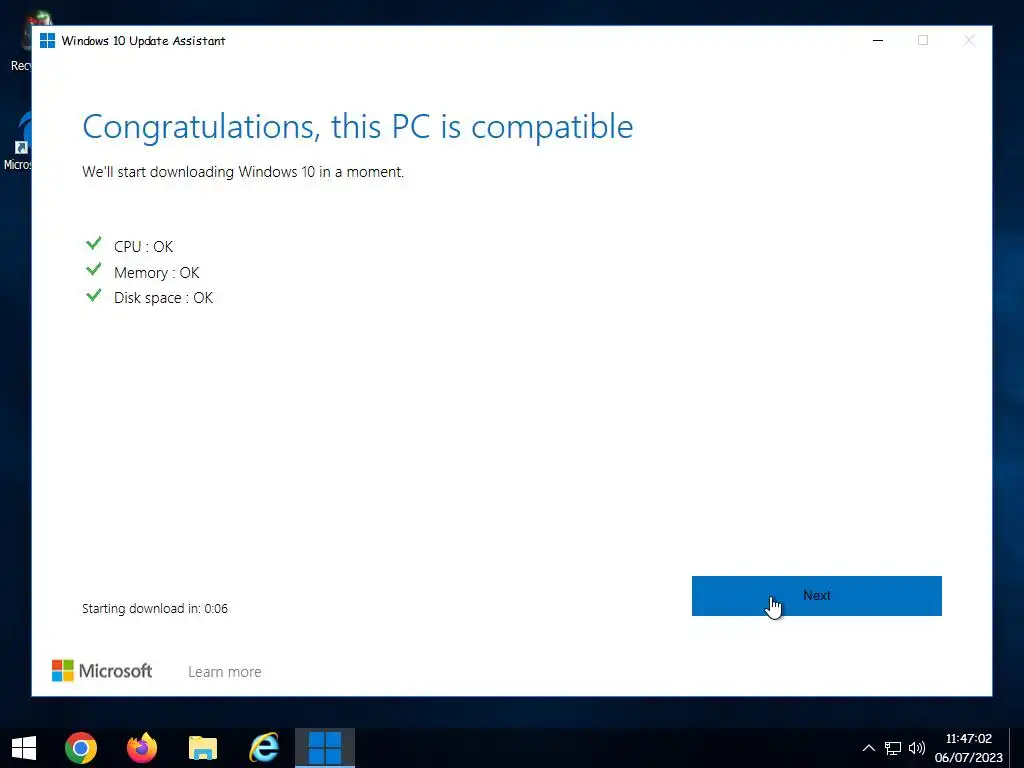Open the volume control tray icon
Image resolution: width=1024 pixels, height=768 pixels.
pos(917,748)
